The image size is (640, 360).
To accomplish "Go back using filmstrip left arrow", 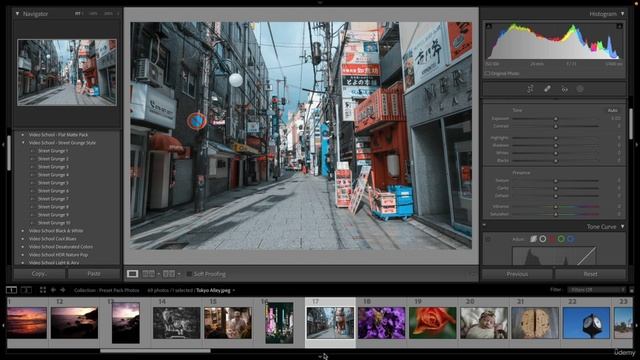I will point(53,290).
